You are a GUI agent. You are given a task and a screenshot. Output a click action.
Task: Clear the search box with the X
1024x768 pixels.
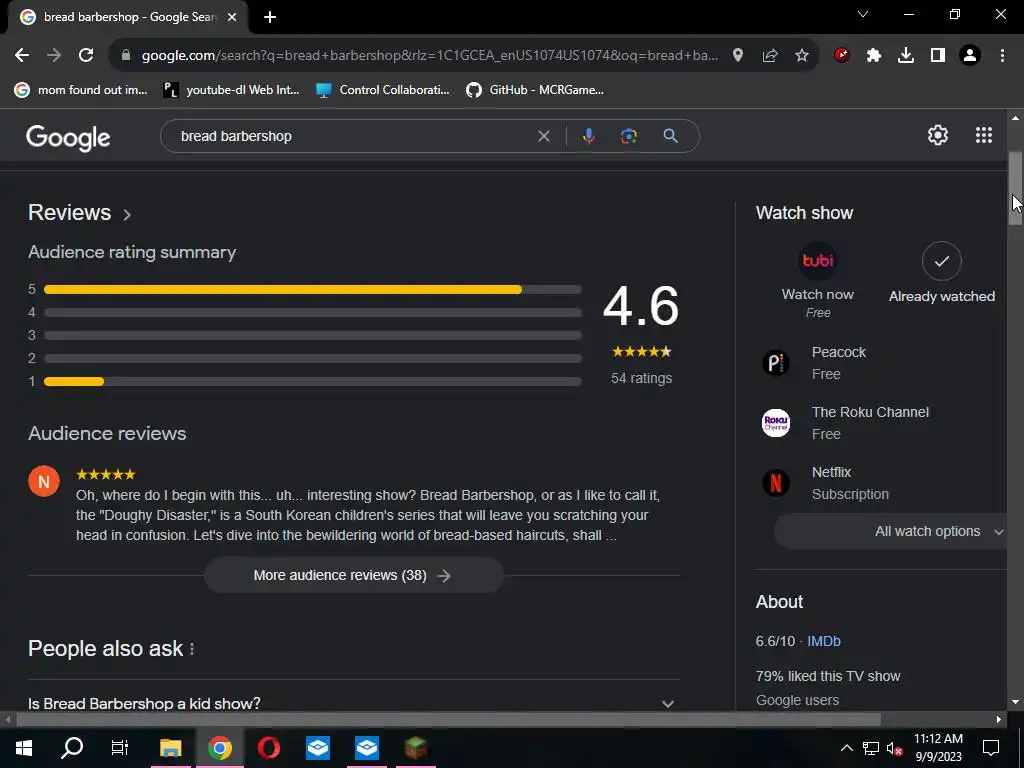pos(543,136)
